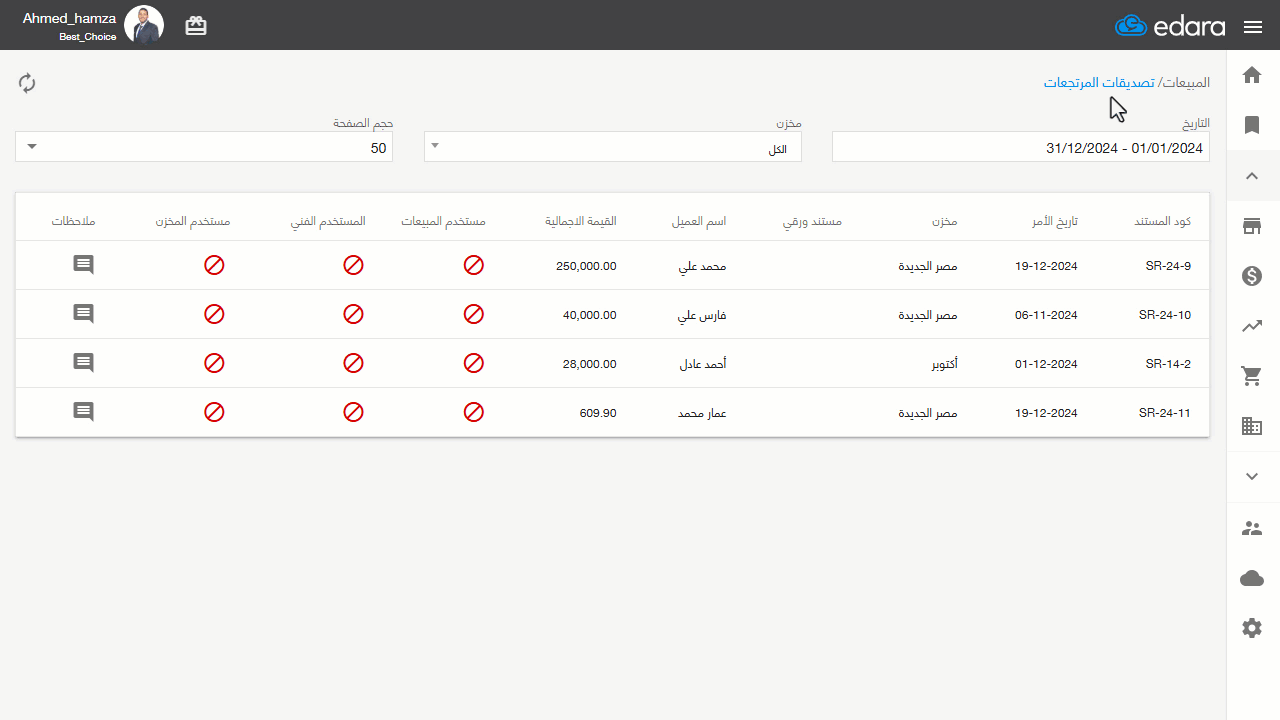Select document code SR-24-10

1165,315
